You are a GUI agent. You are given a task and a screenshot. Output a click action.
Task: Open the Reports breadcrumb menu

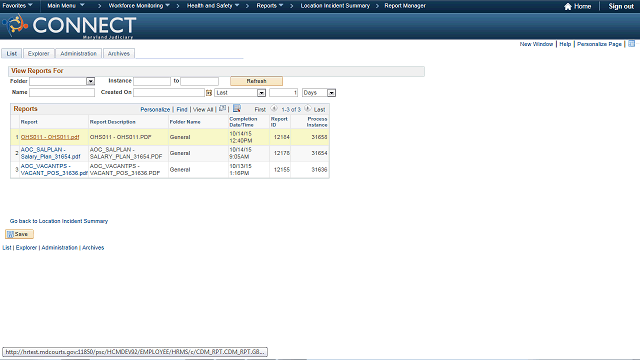point(269,6)
